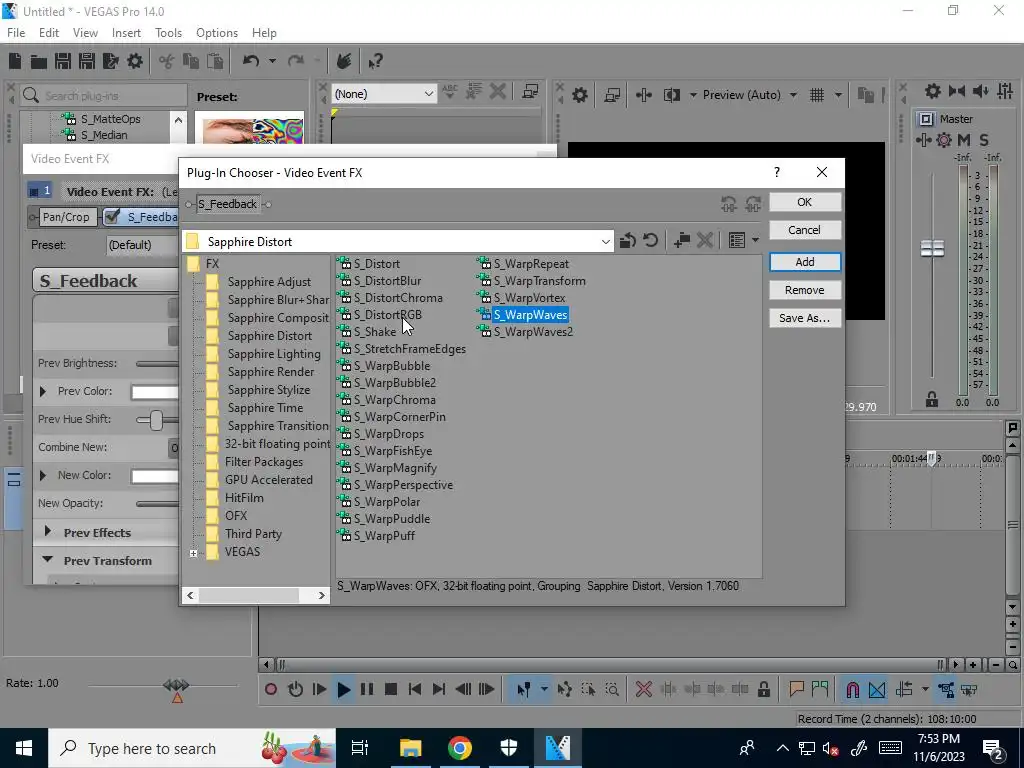Click the Save As... button
1024x768 pixels.
click(x=805, y=318)
